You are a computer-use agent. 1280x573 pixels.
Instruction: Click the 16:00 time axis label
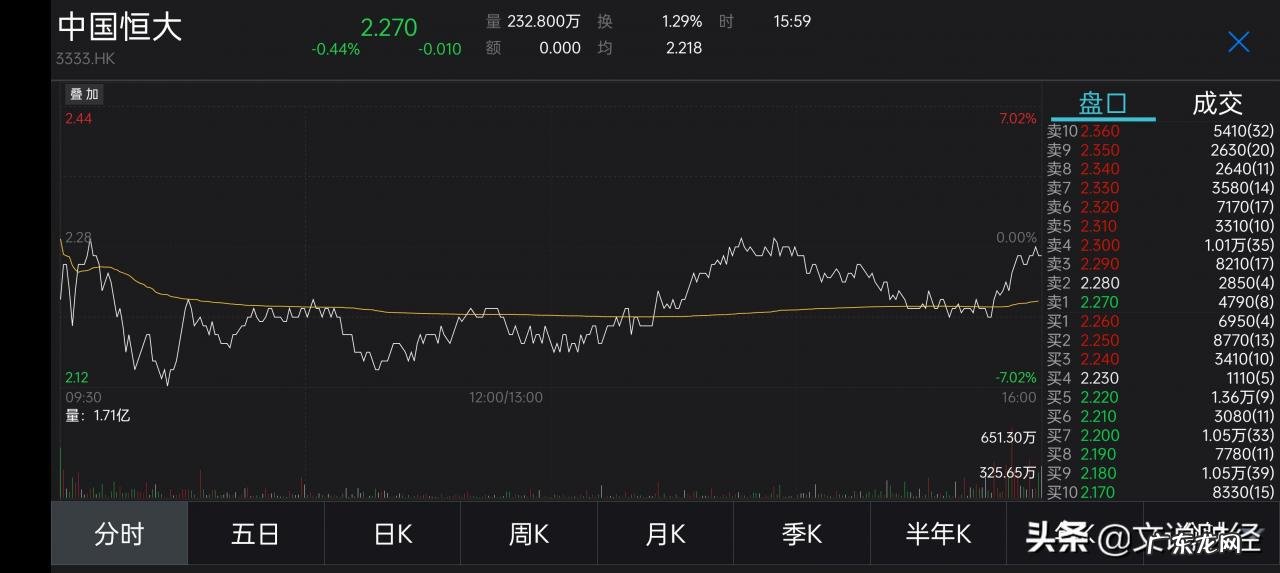(x=1020, y=397)
